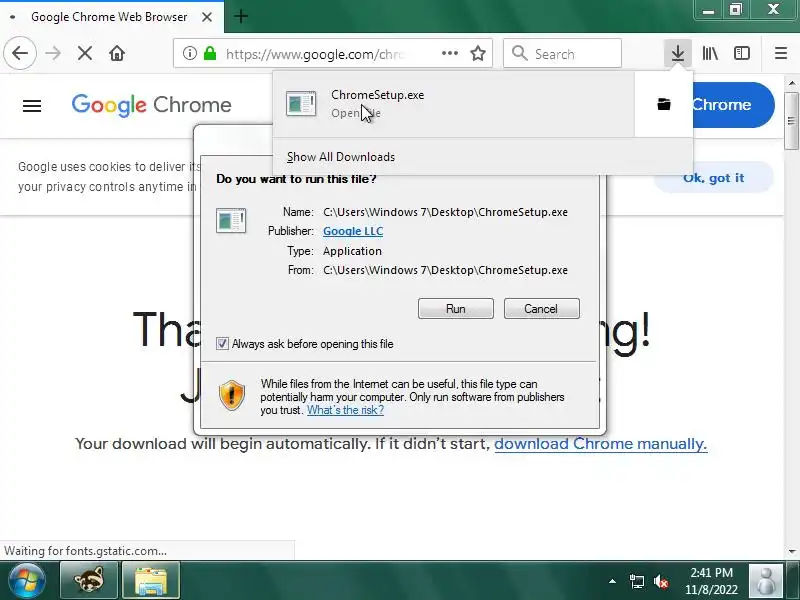Open page actions three-dot menu in address bar

click(449, 53)
